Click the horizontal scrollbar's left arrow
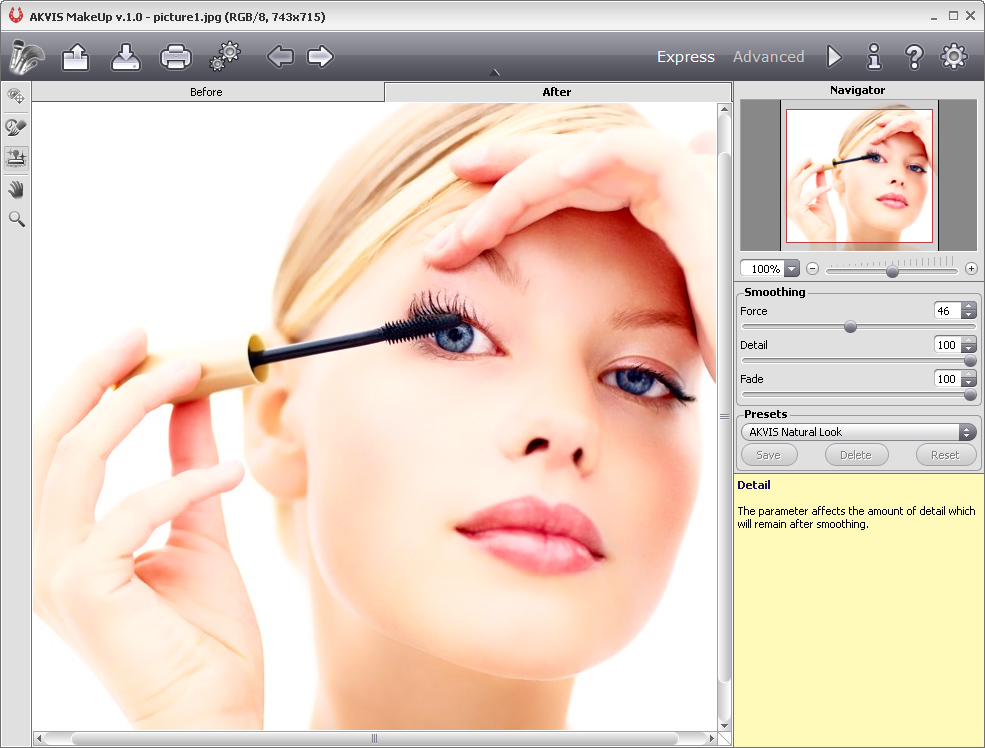The image size is (985, 748). (38, 739)
